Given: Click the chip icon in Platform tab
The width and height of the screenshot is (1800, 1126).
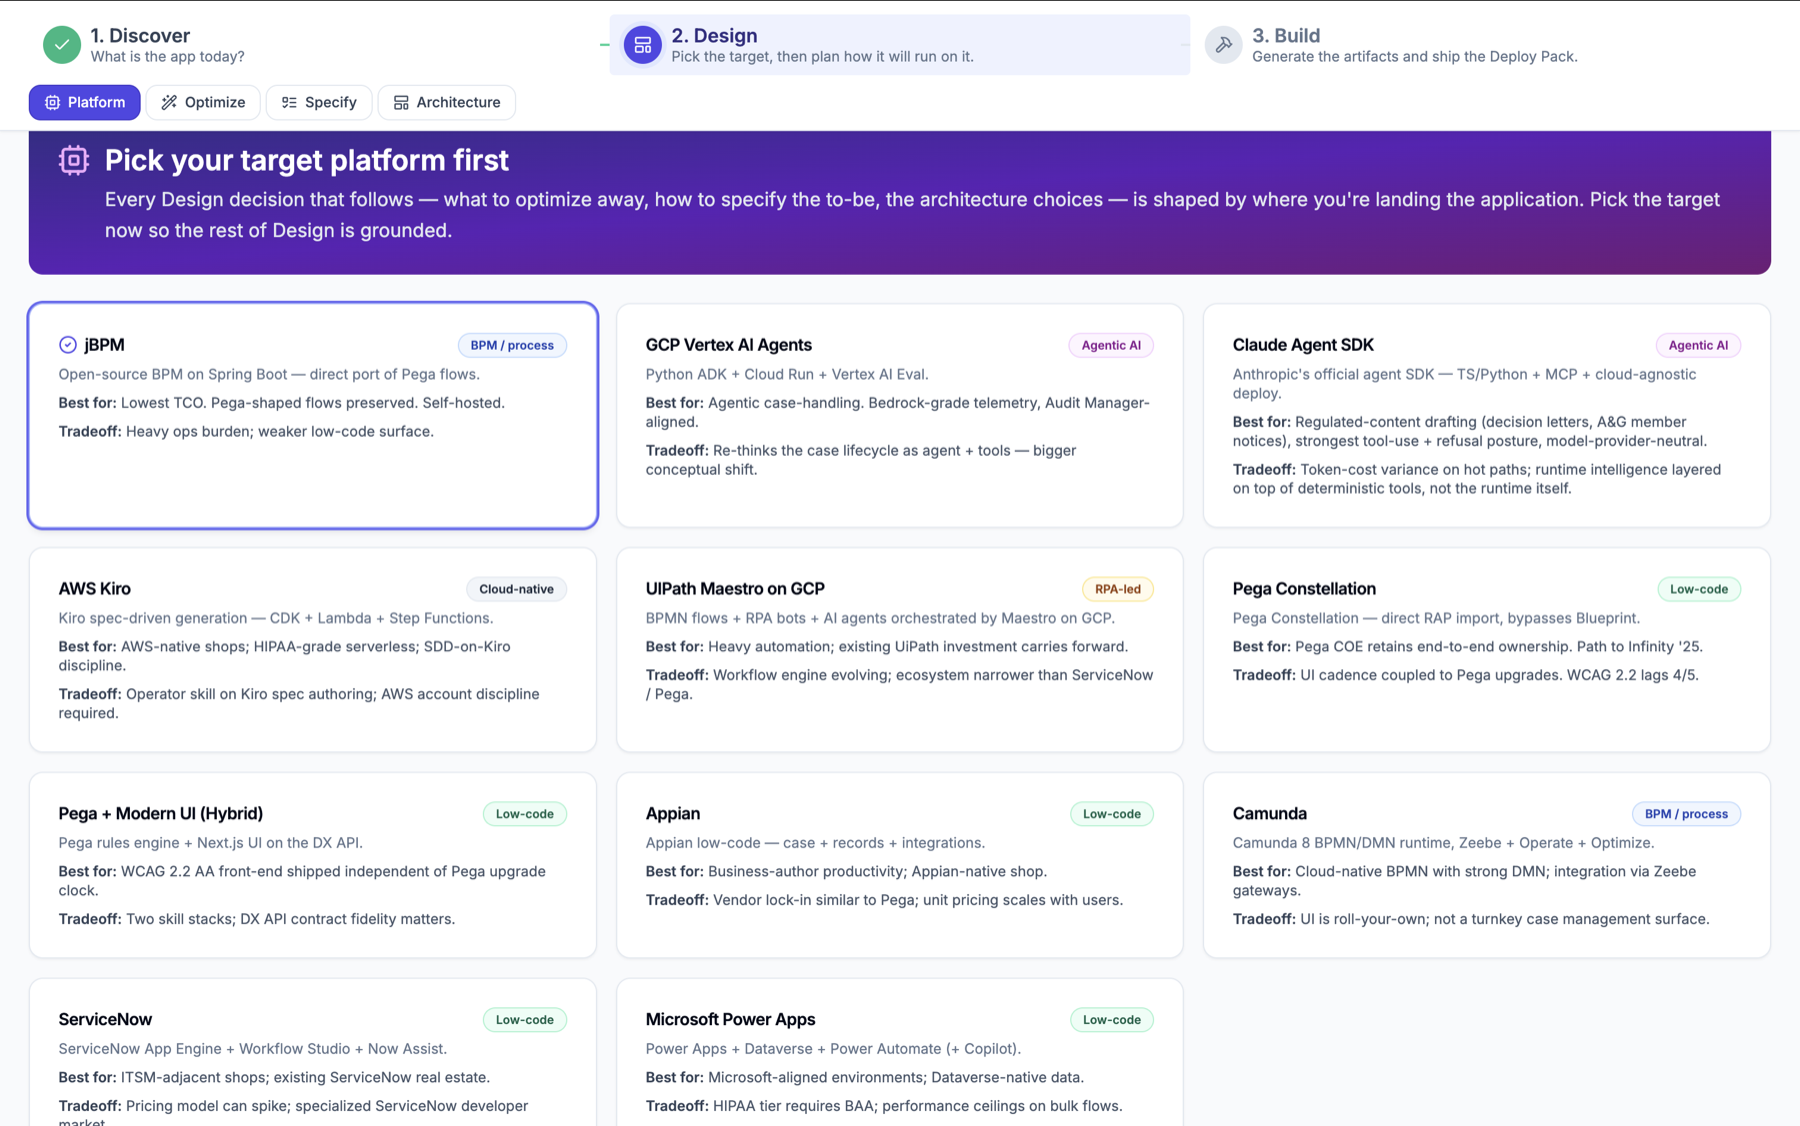Looking at the screenshot, I should (53, 102).
